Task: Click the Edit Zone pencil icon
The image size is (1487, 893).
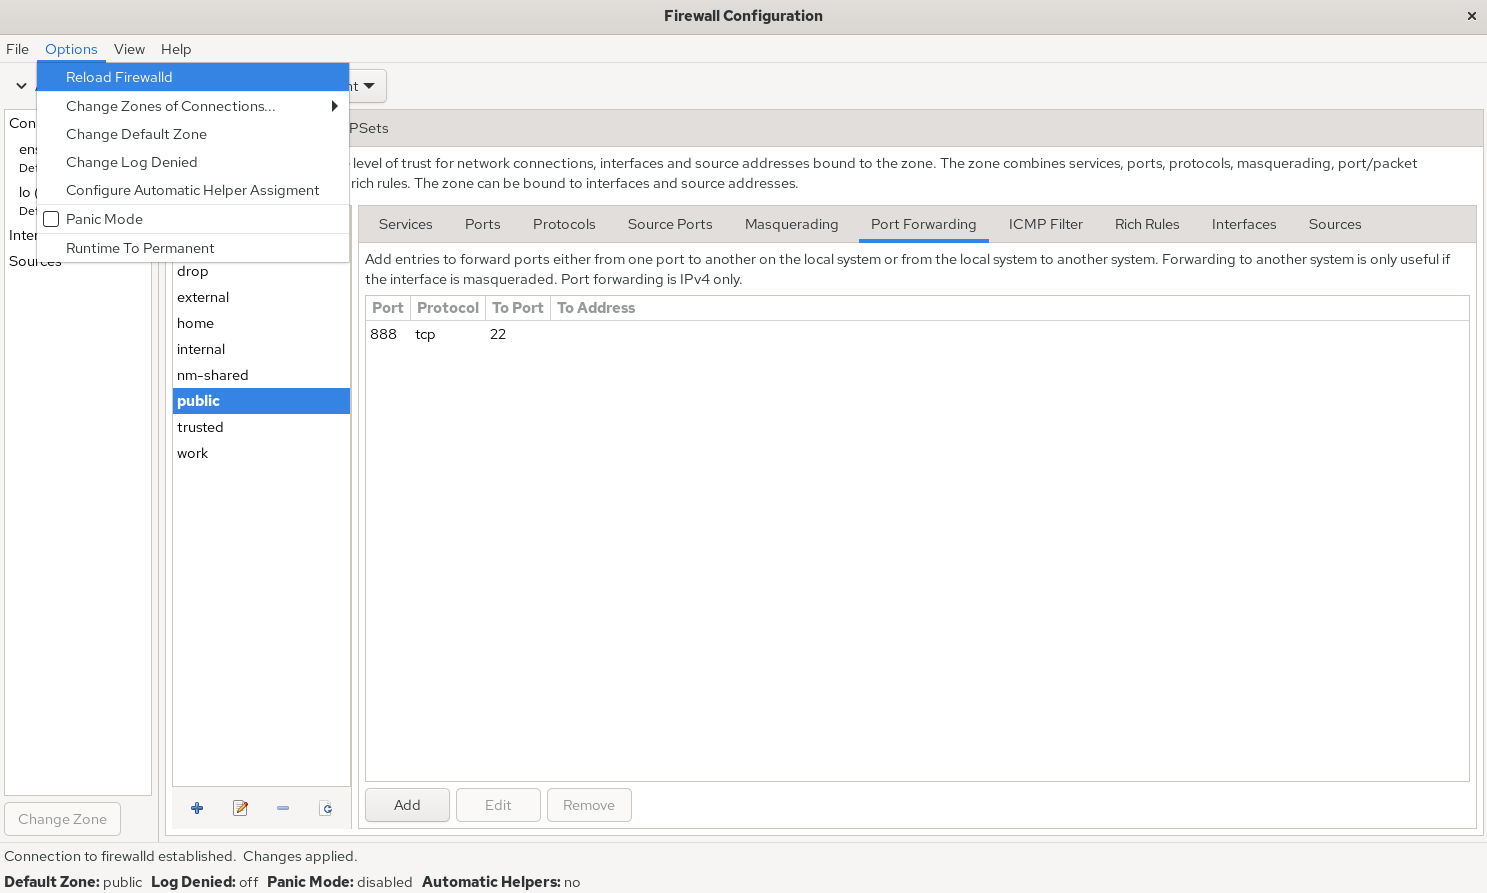Action: 240,808
